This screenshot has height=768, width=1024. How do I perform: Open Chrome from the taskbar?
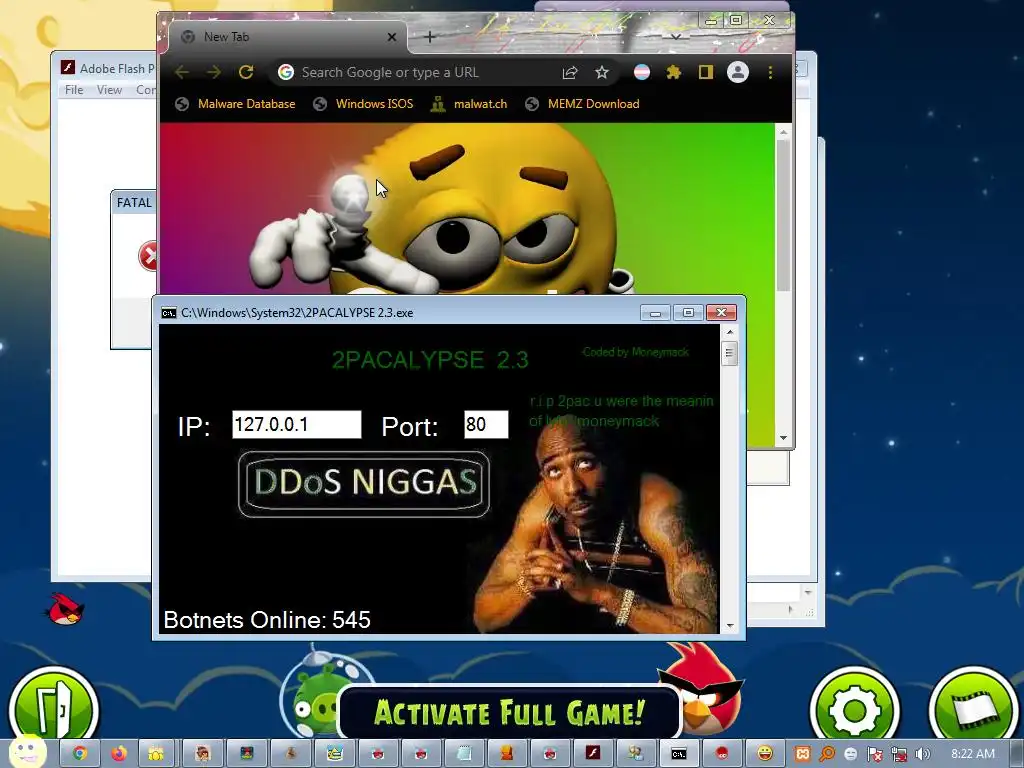(x=79, y=754)
